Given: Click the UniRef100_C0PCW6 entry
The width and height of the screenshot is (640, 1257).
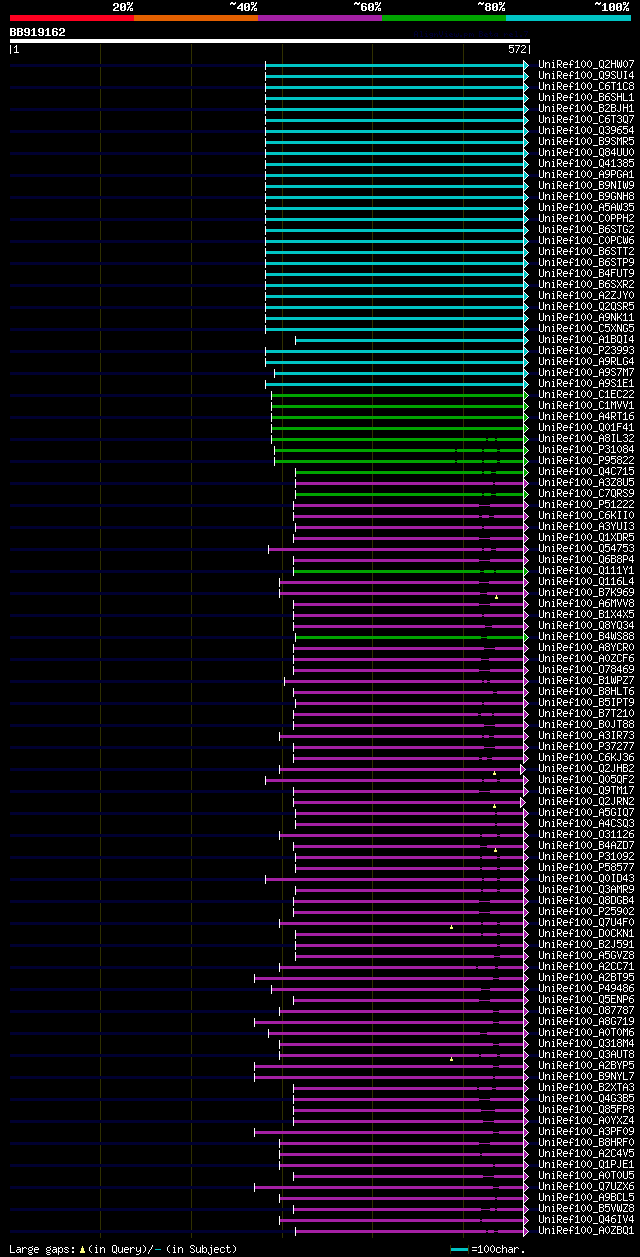Looking at the screenshot, I should pos(586,241).
